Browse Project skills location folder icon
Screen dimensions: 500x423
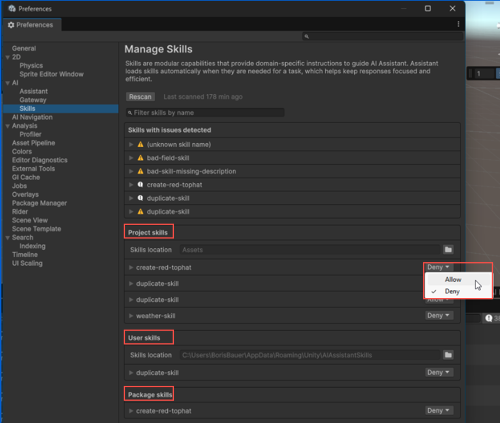[x=448, y=249]
